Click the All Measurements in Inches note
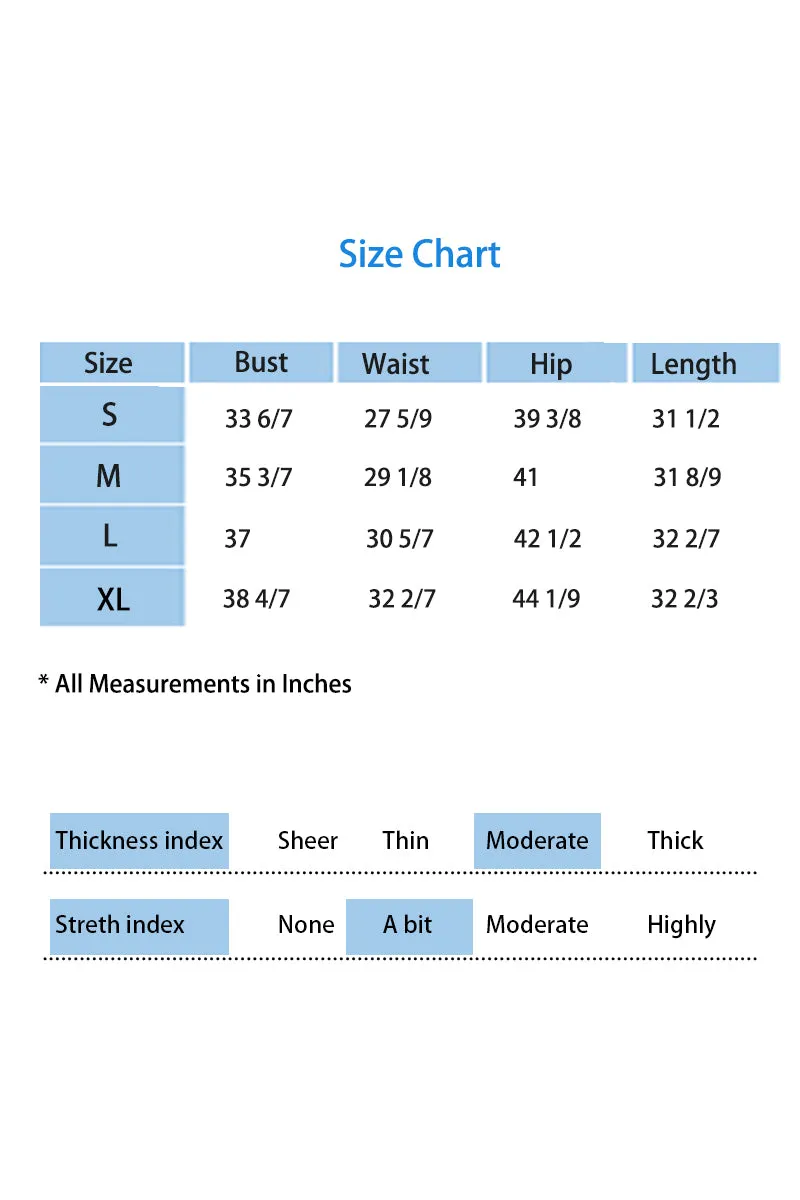Screen dimensions: 800x1200 [x=195, y=684]
